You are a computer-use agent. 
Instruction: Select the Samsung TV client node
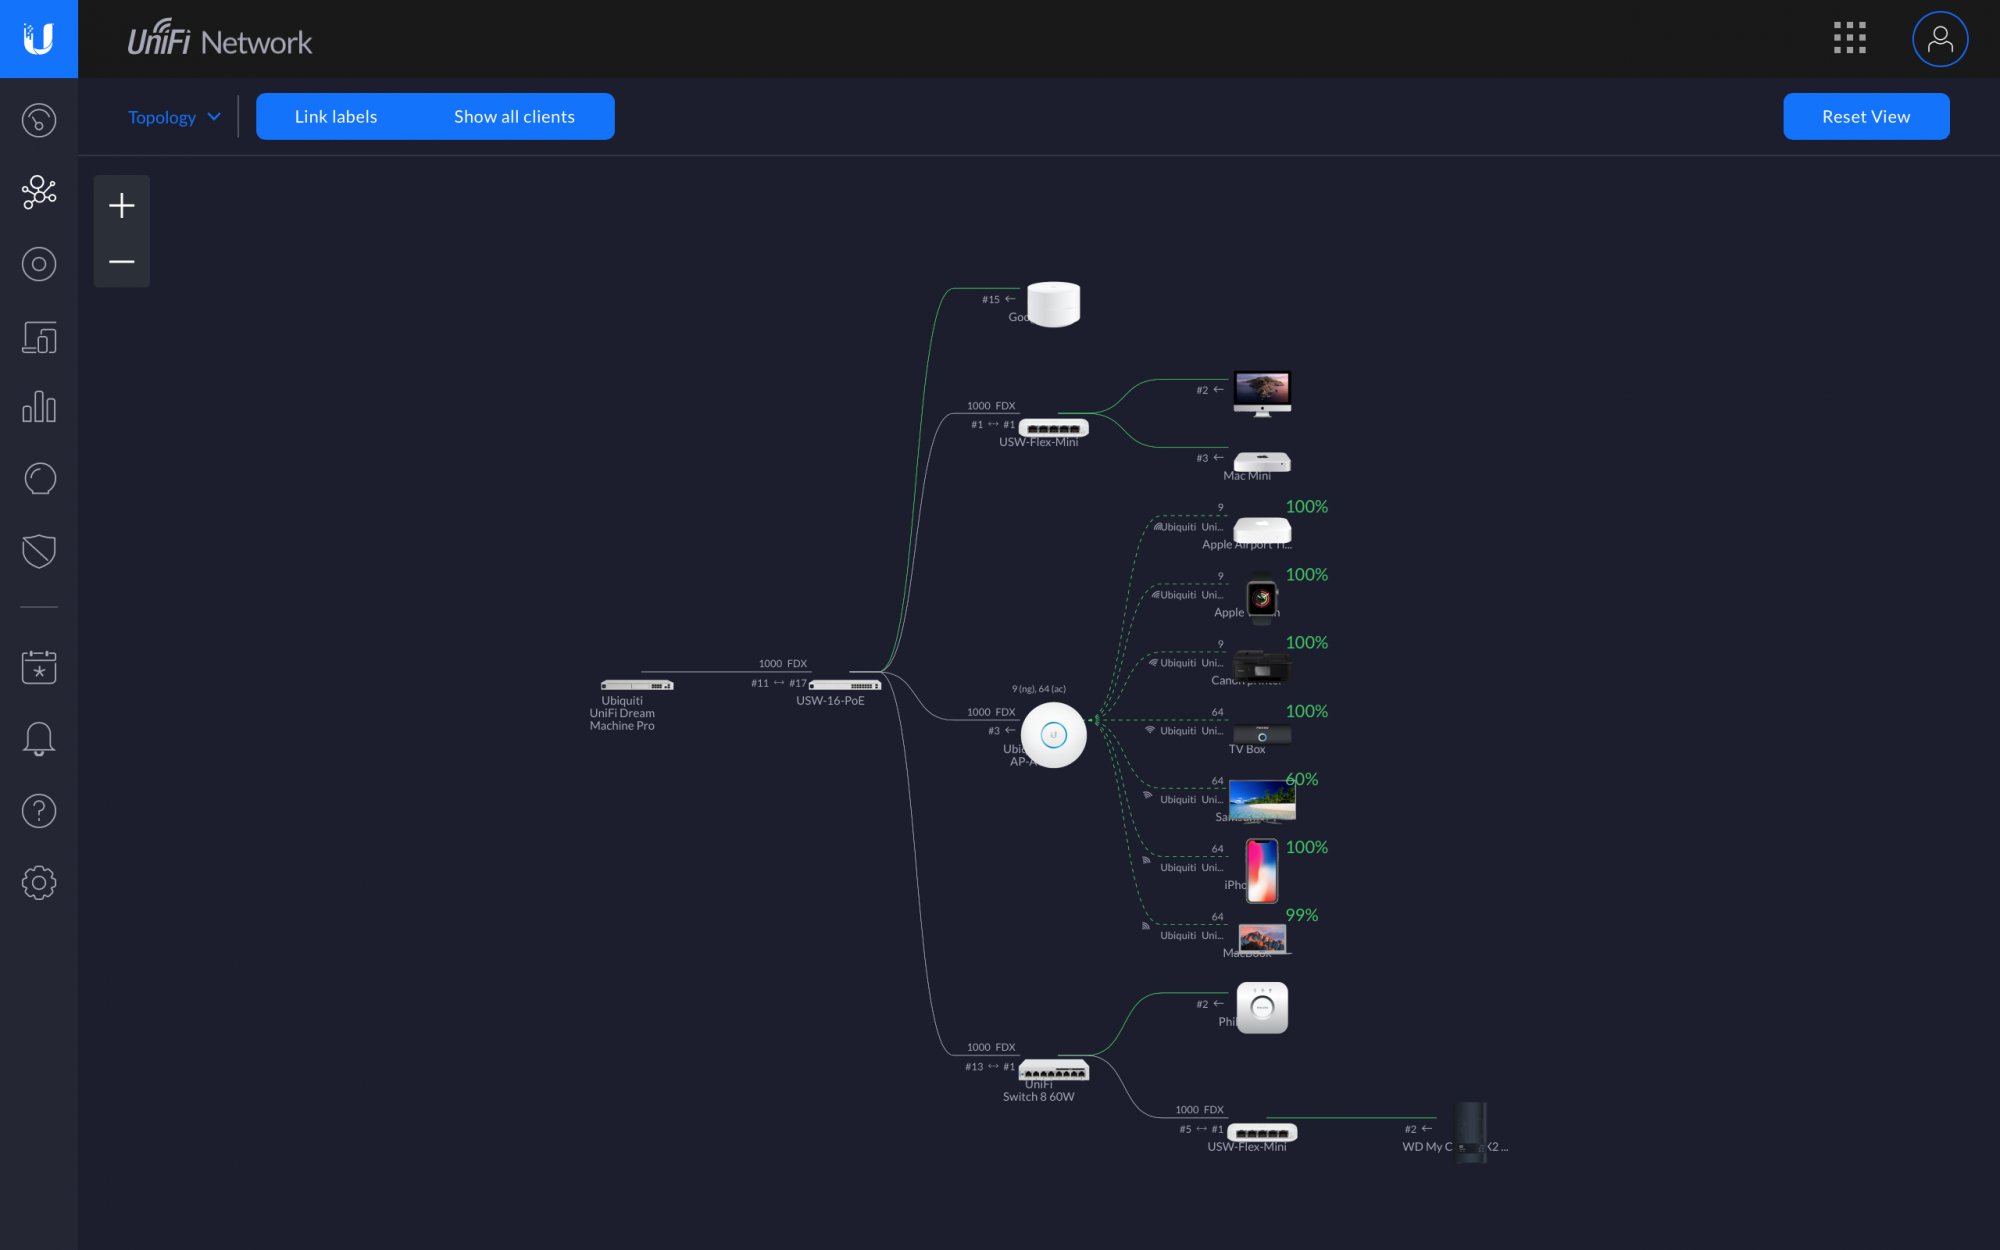point(1262,800)
